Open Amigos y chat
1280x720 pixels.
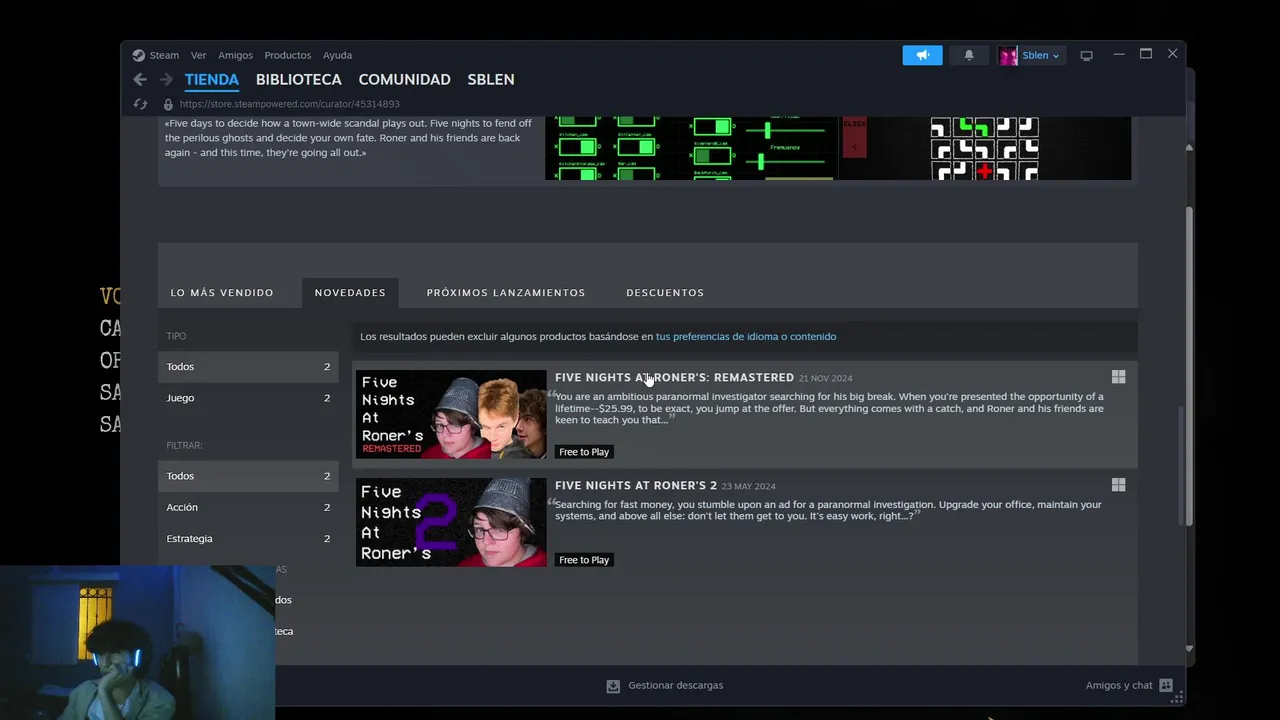tap(1119, 686)
